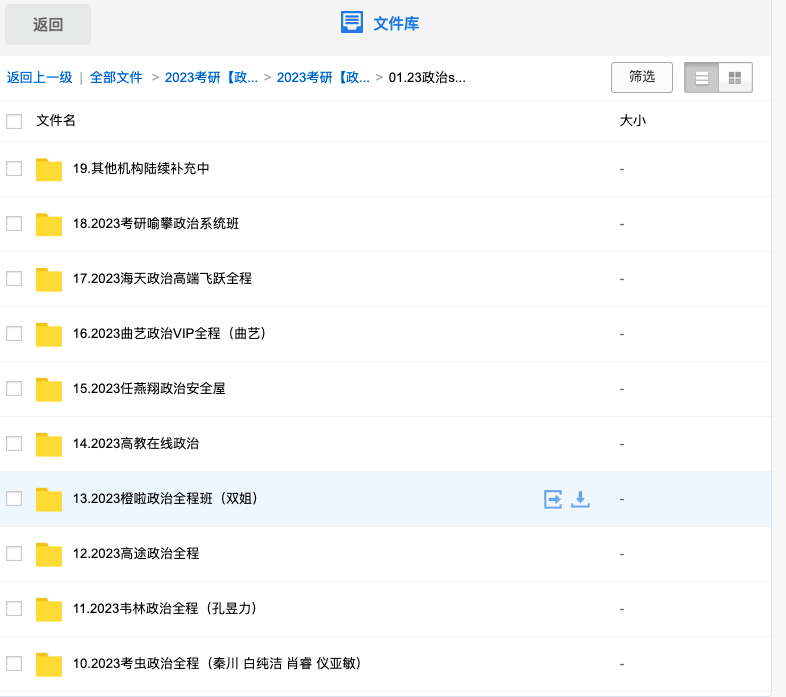Go to 全部文件 breadcrumb

116,78
